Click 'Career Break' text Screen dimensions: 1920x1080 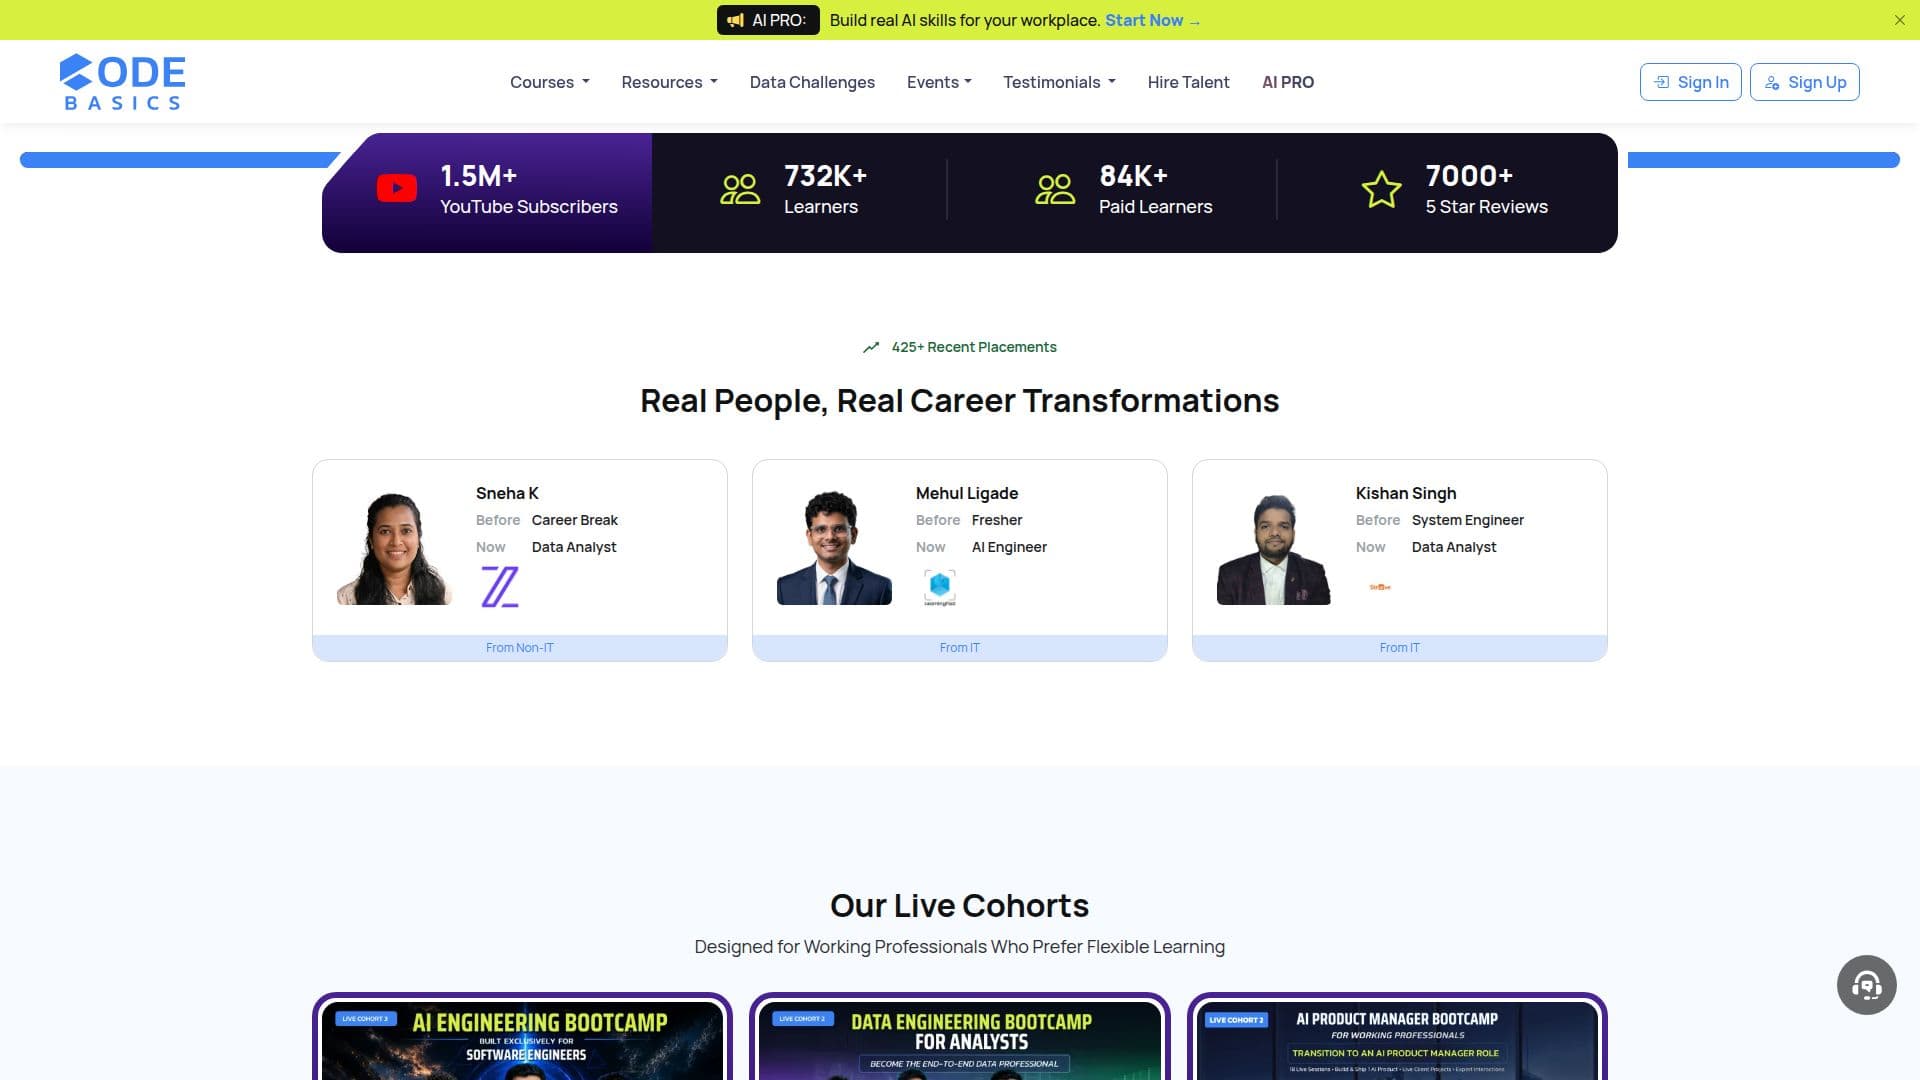(x=575, y=520)
